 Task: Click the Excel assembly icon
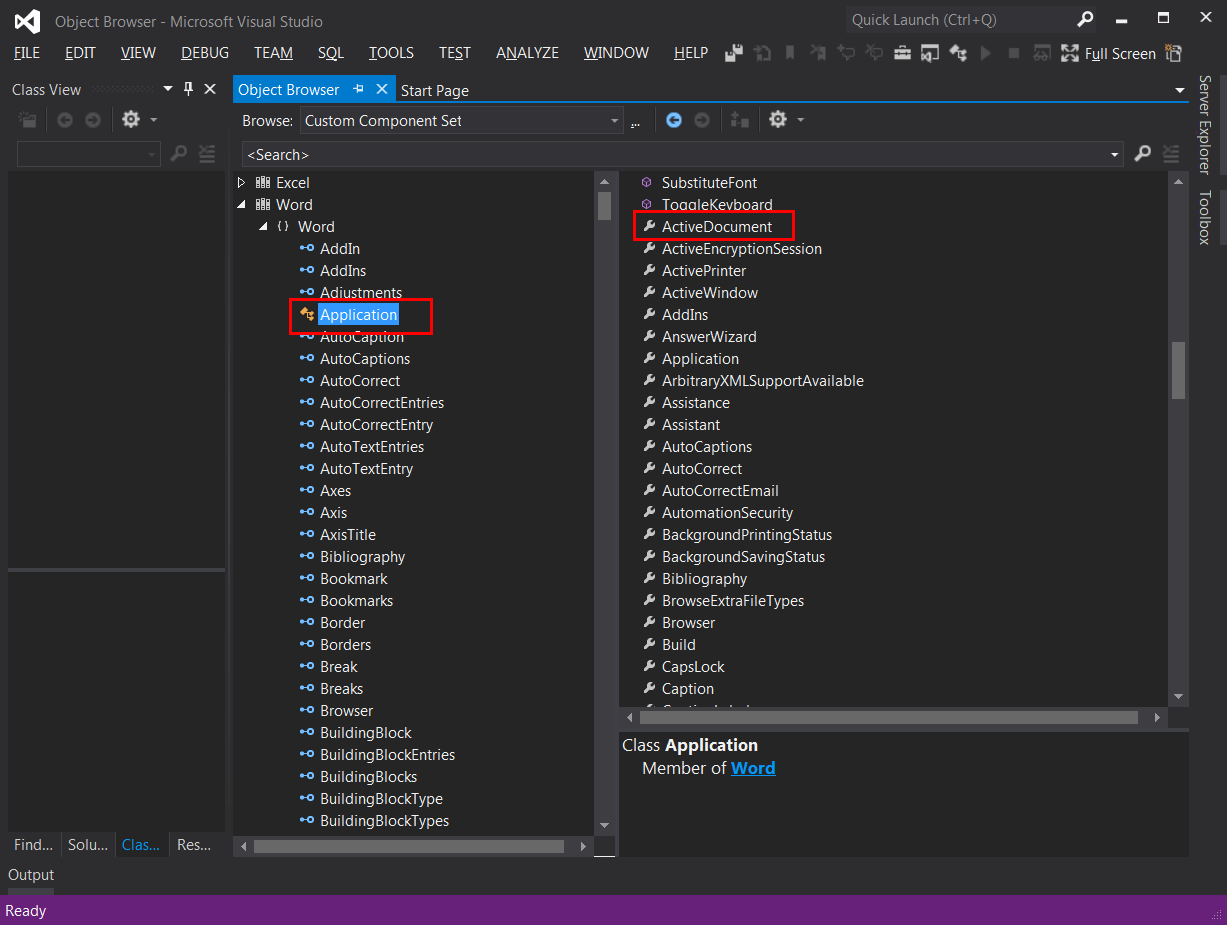(263, 182)
